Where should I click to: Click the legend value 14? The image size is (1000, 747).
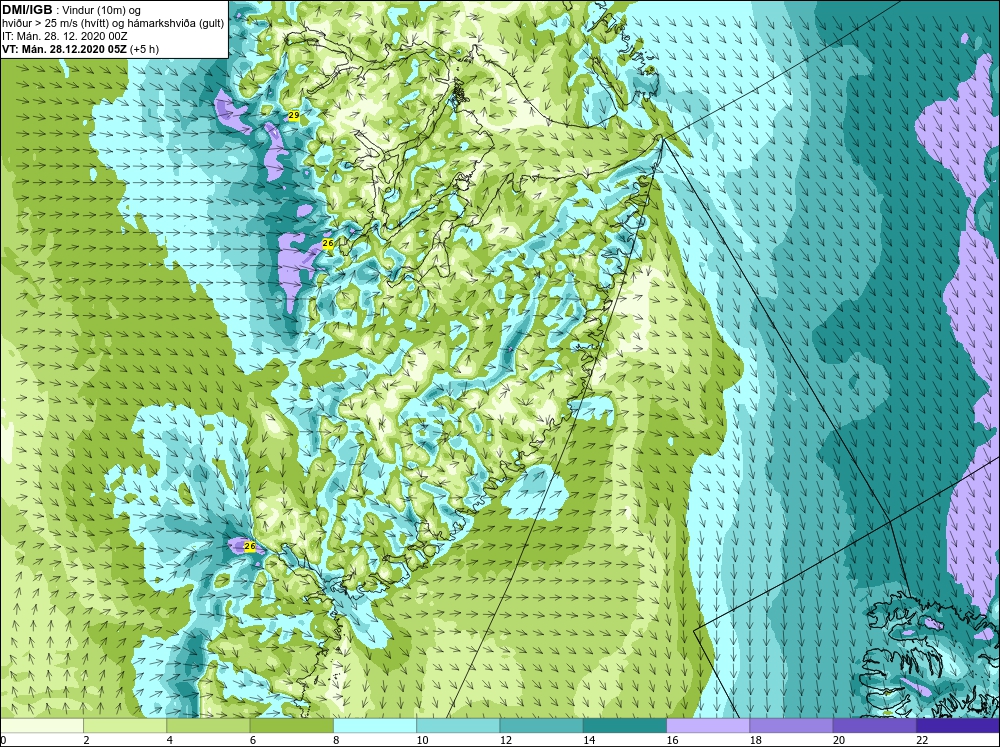tap(589, 740)
